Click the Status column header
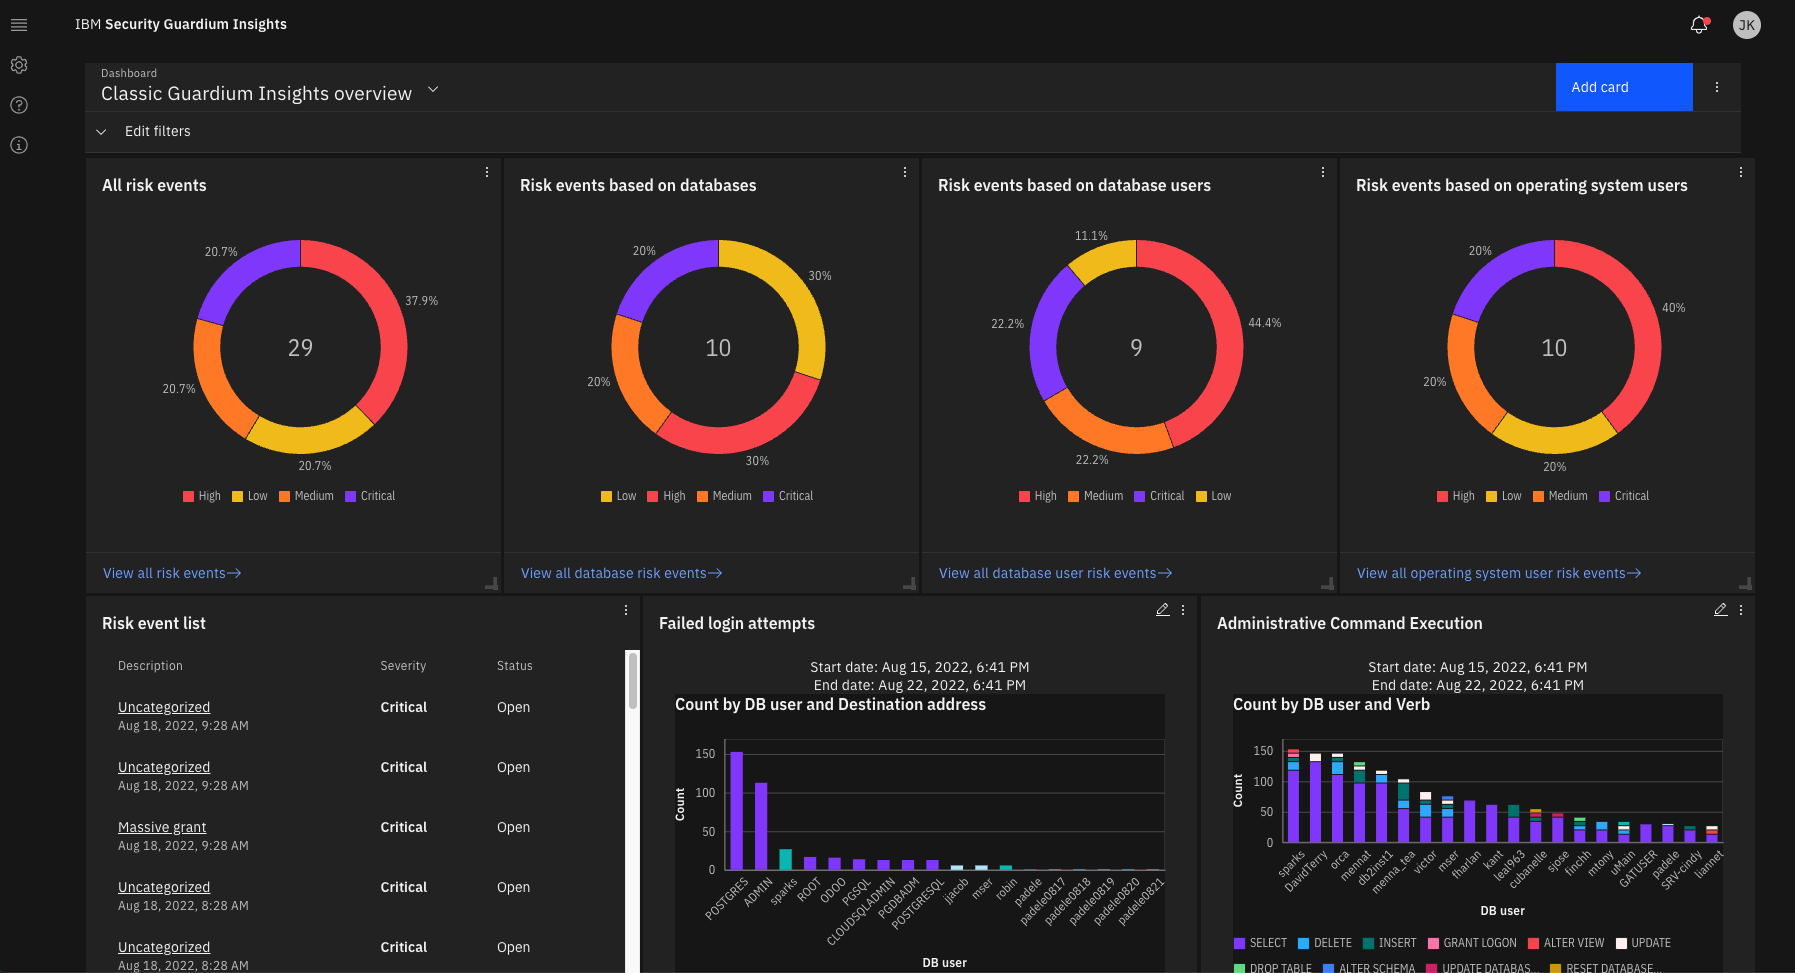The height and width of the screenshot is (973, 1795). [515, 666]
